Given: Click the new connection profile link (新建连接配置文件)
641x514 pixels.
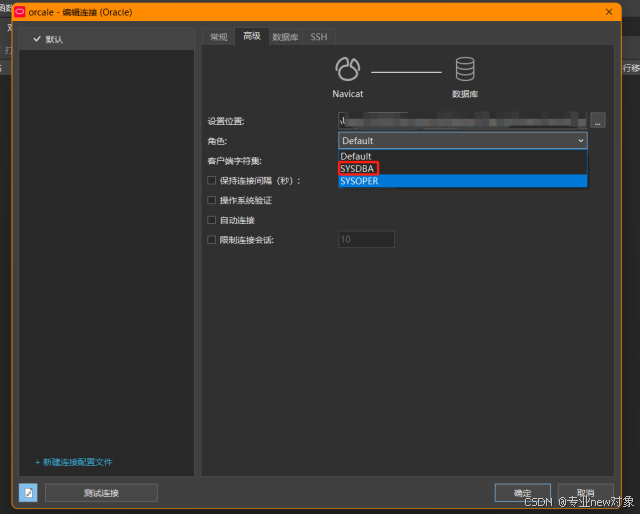Looking at the screenshot, I should 74,462.
